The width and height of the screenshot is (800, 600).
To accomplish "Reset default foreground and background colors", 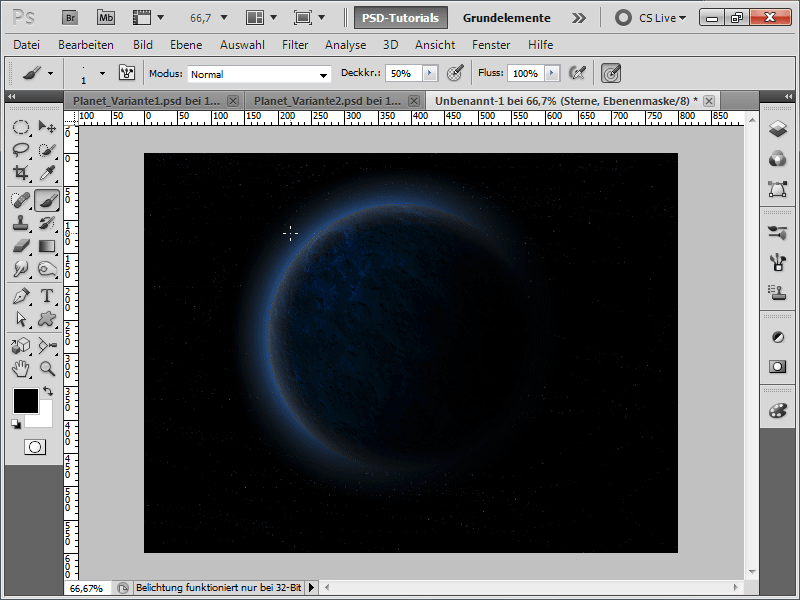I will (x=16, y=424).
